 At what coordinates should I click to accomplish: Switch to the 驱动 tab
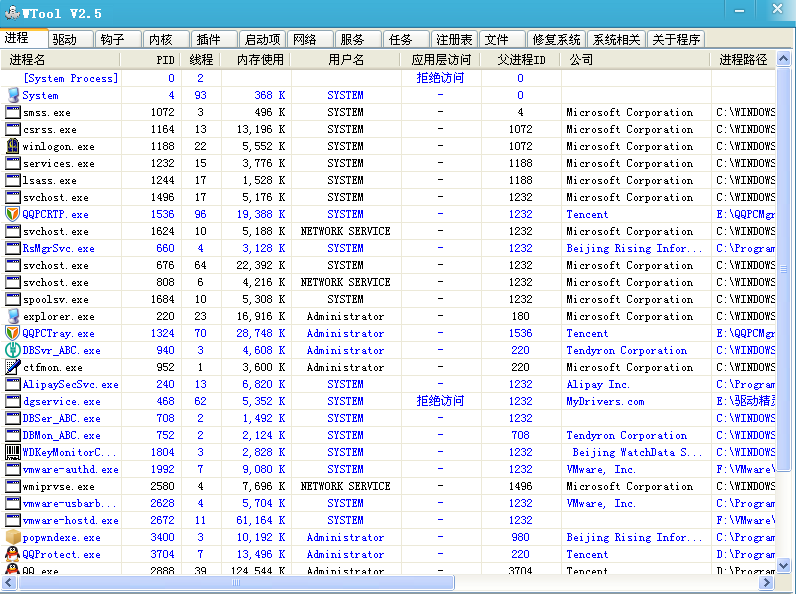66,39
